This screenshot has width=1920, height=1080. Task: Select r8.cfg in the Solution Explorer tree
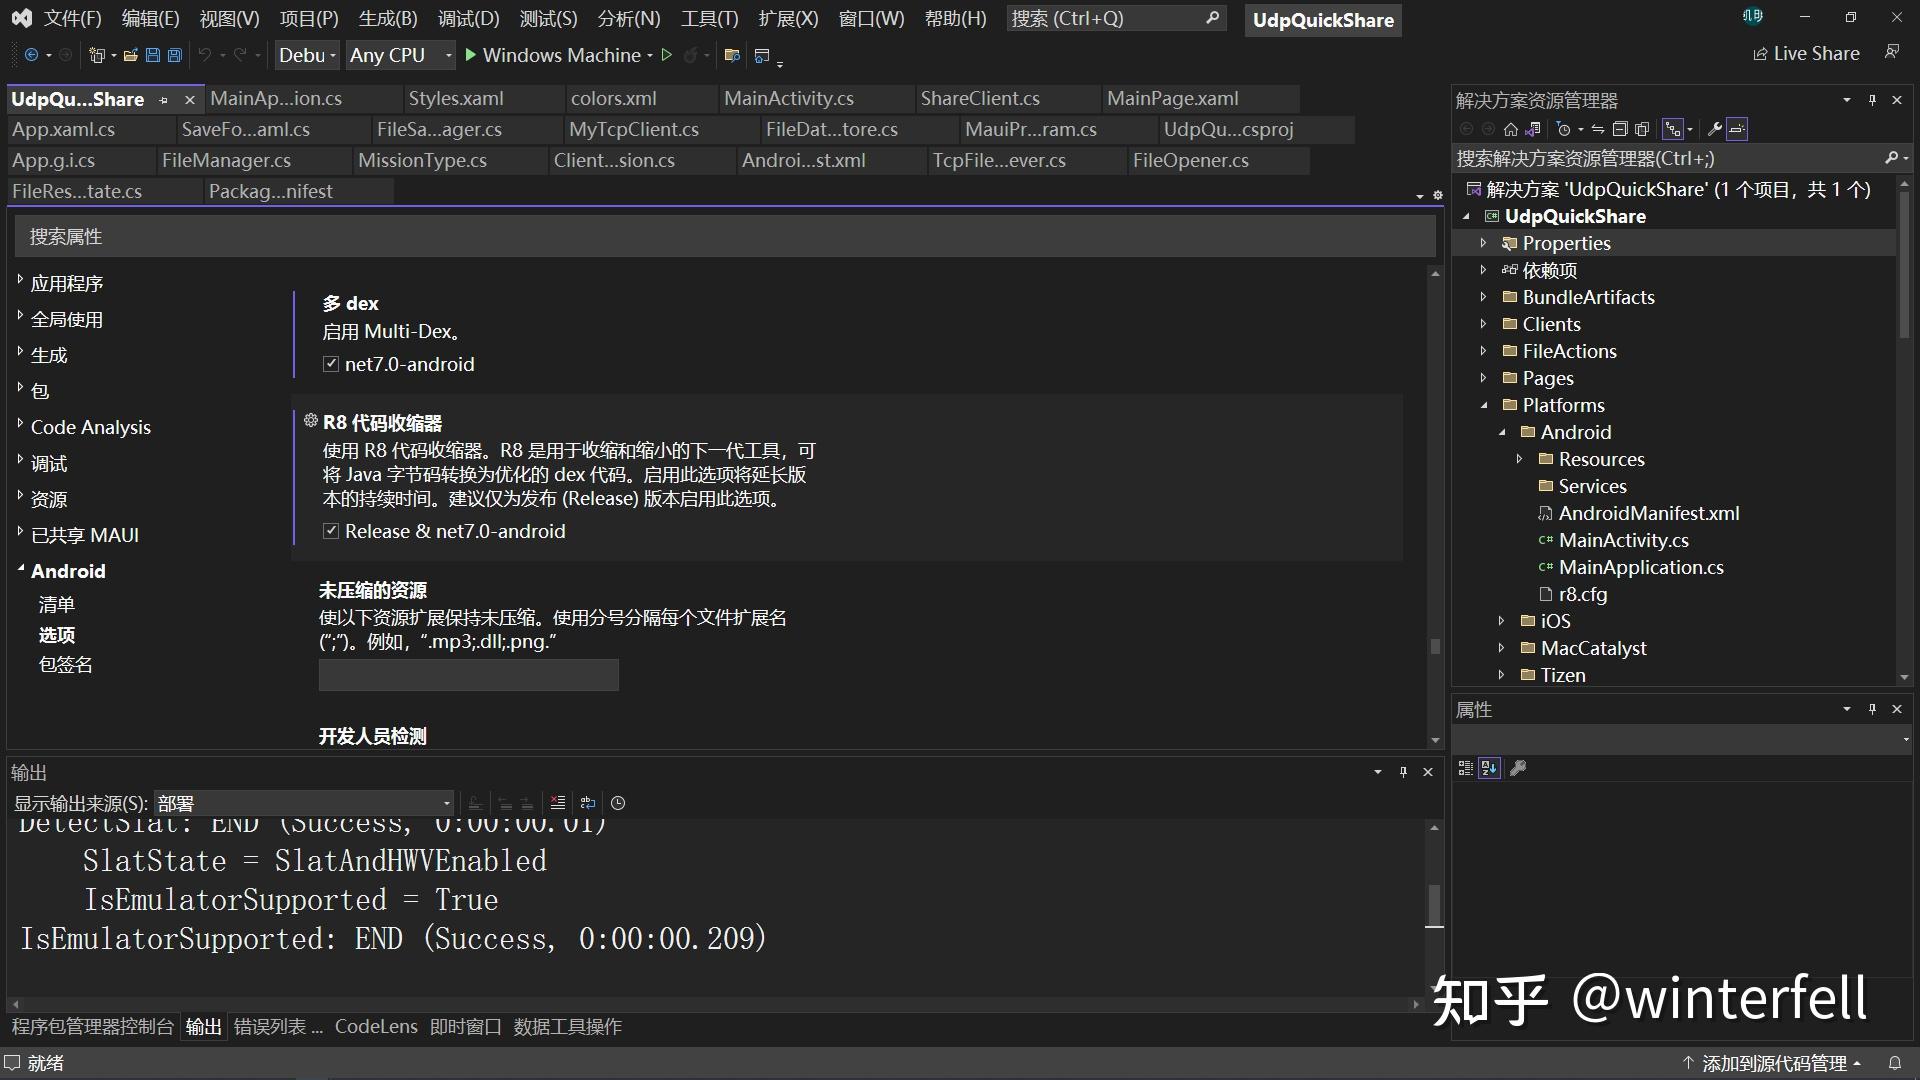point(1585,594)
